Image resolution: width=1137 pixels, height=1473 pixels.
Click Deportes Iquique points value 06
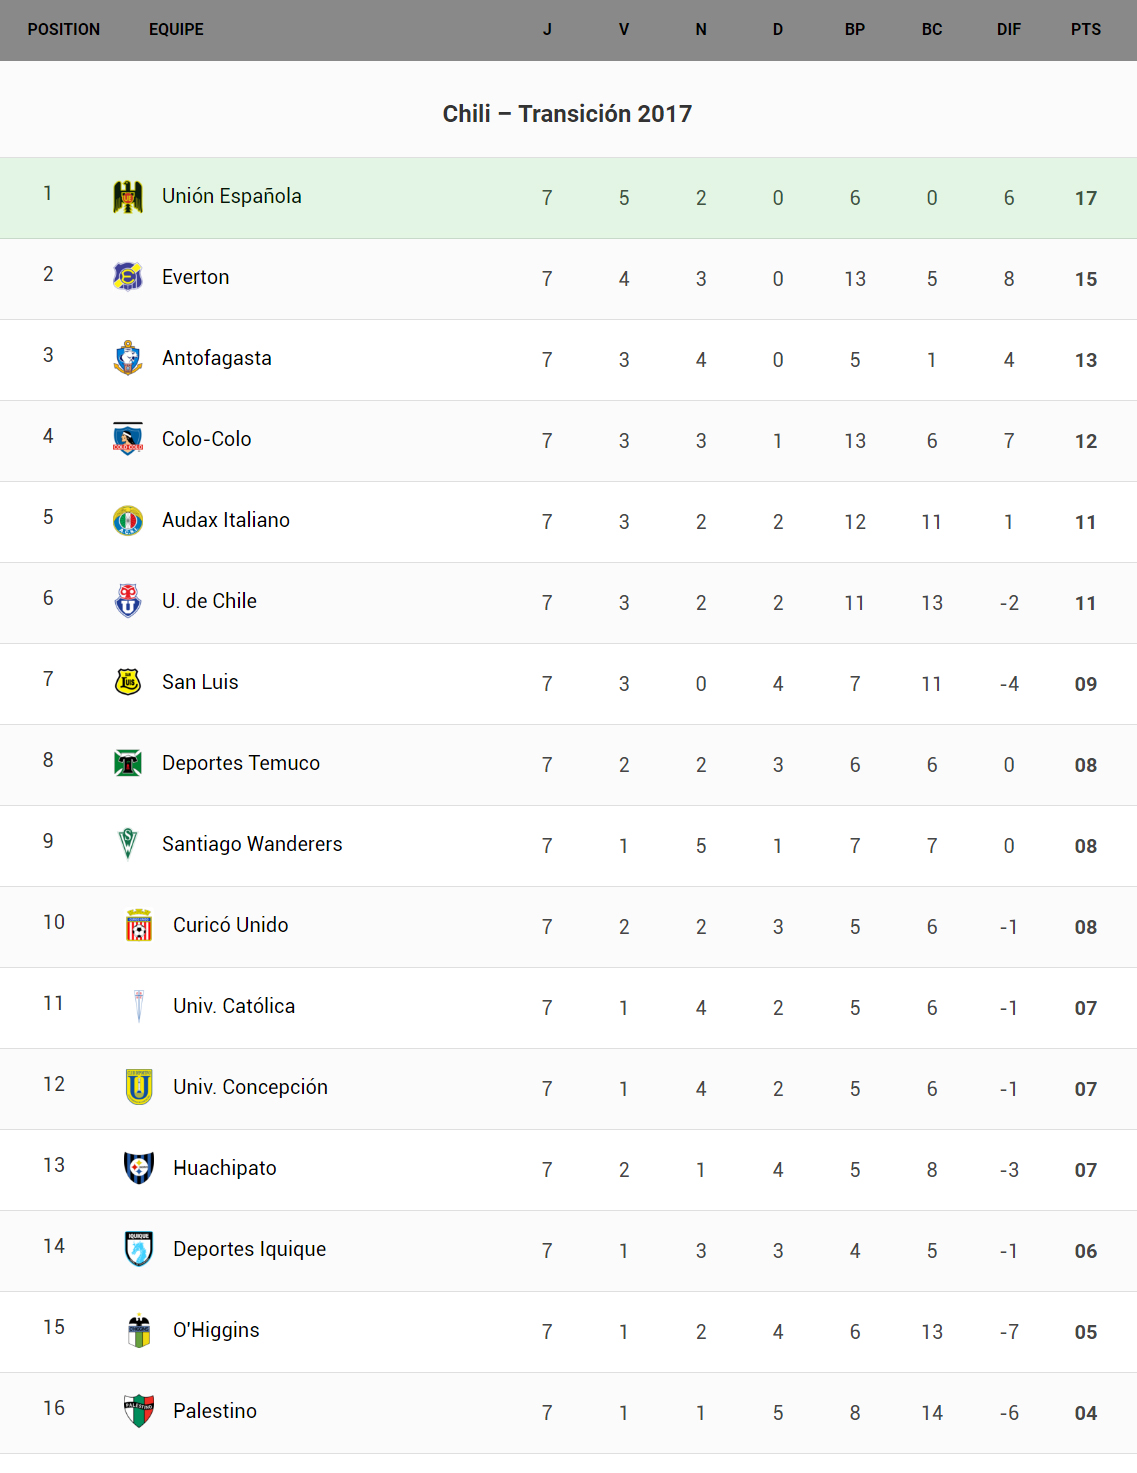click(1085, 1251)
